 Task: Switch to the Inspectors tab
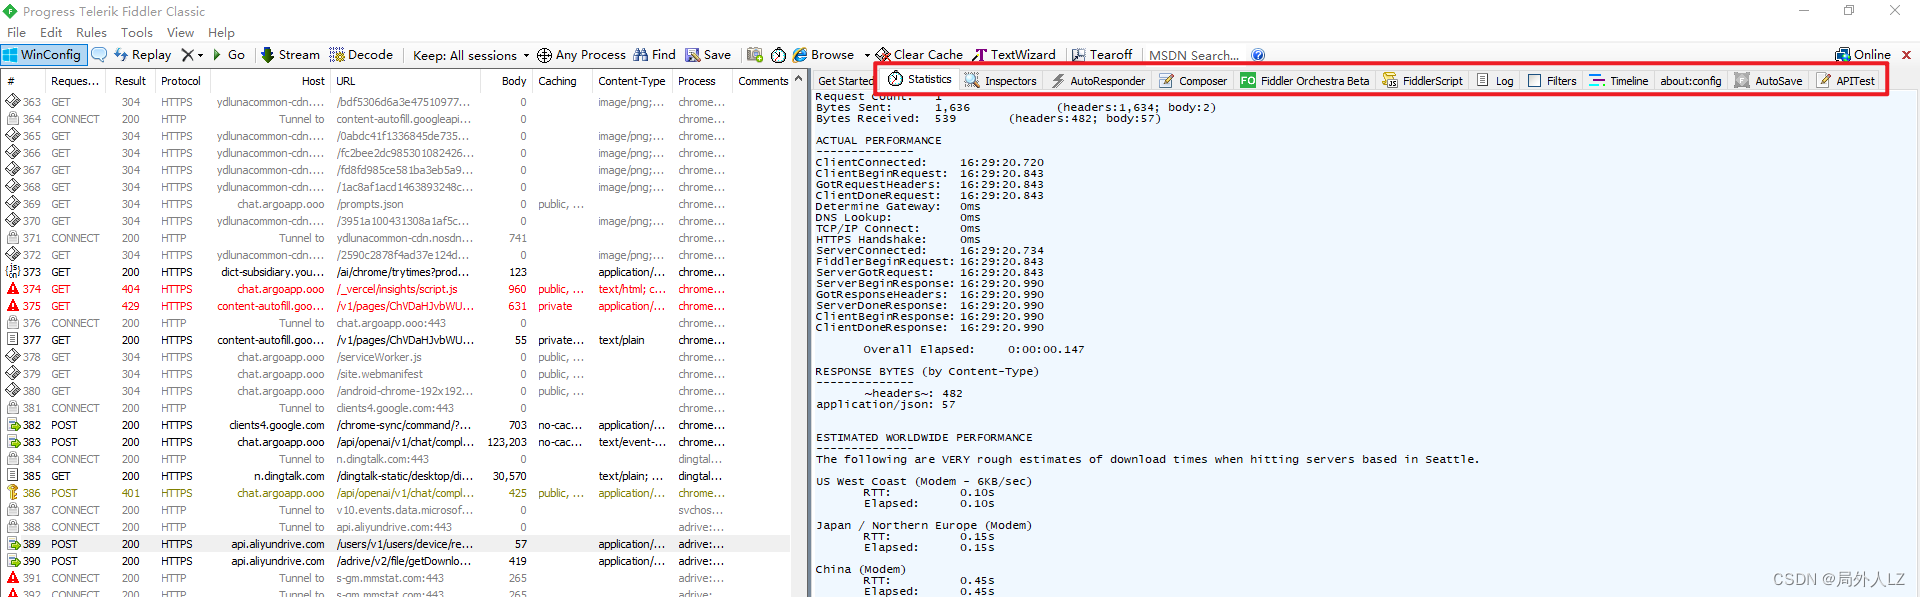coord(1000,81)
